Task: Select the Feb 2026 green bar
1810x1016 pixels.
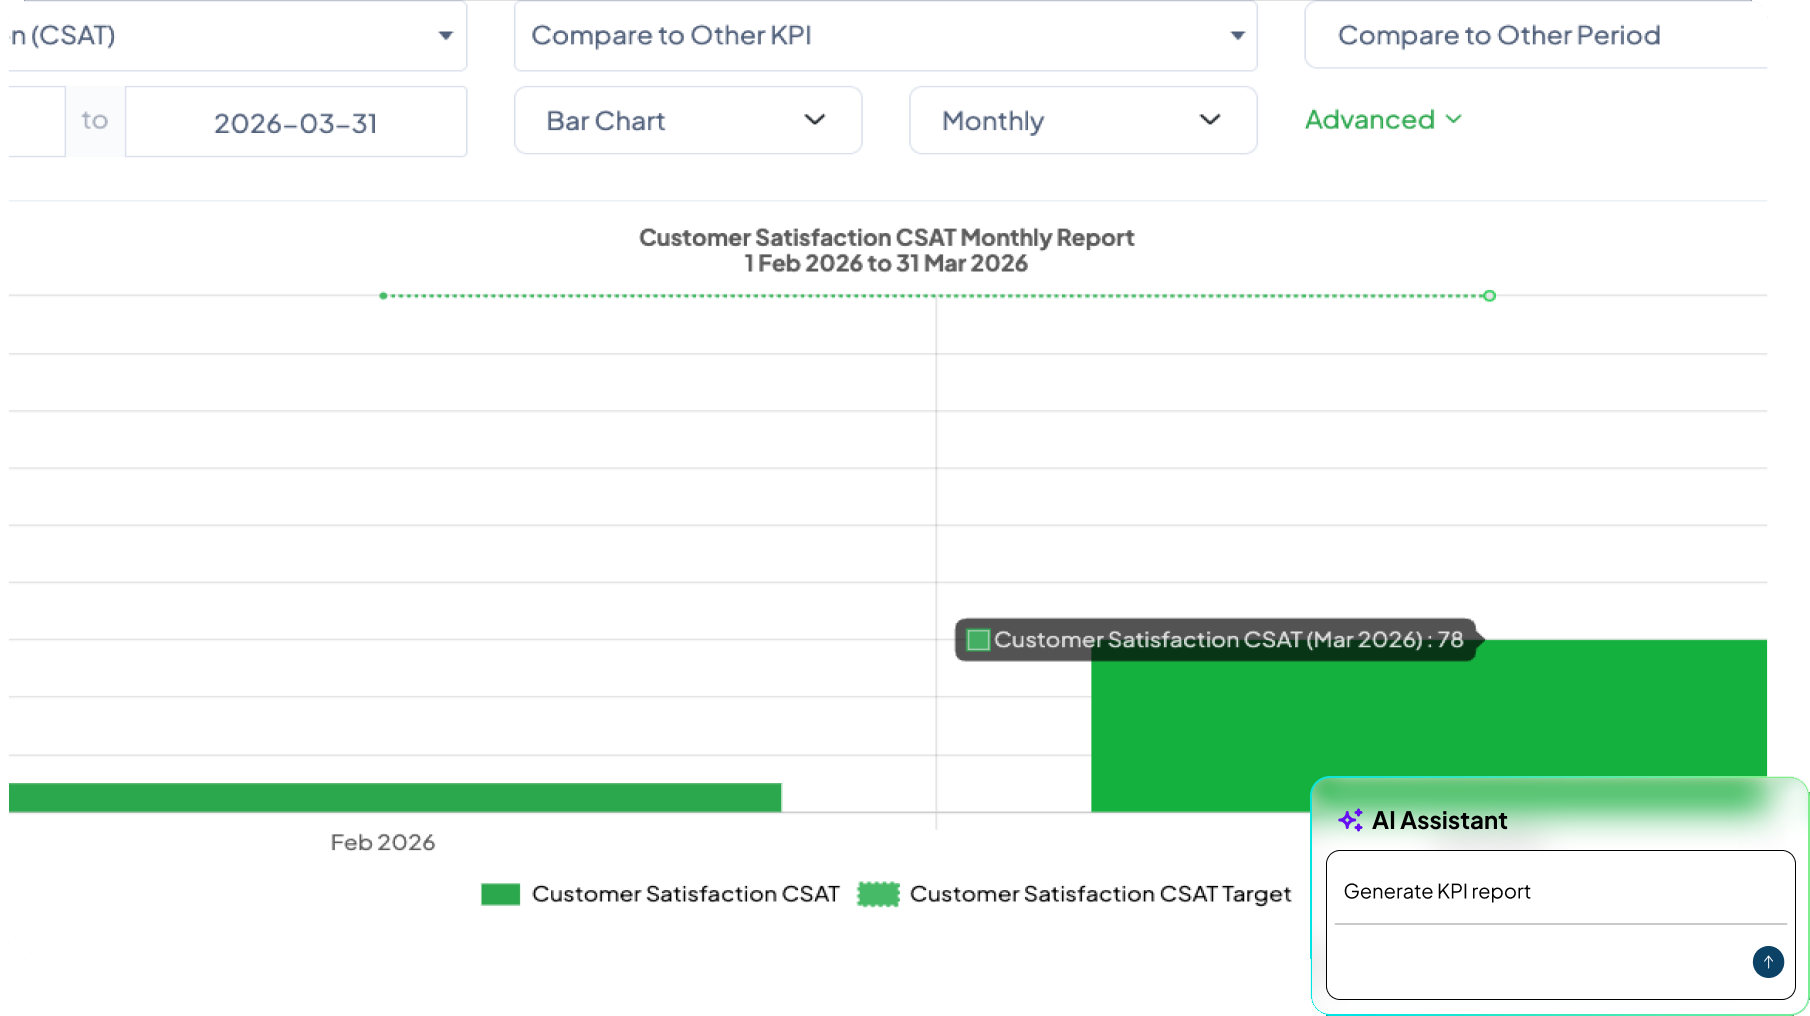Action: coord(390,797)
